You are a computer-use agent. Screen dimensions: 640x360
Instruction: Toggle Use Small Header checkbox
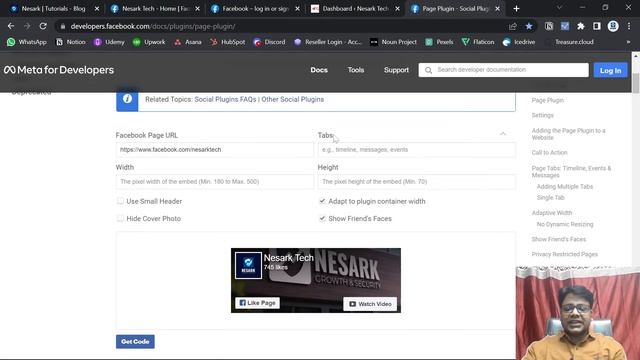pyautogui.click(x=120, y=201)
